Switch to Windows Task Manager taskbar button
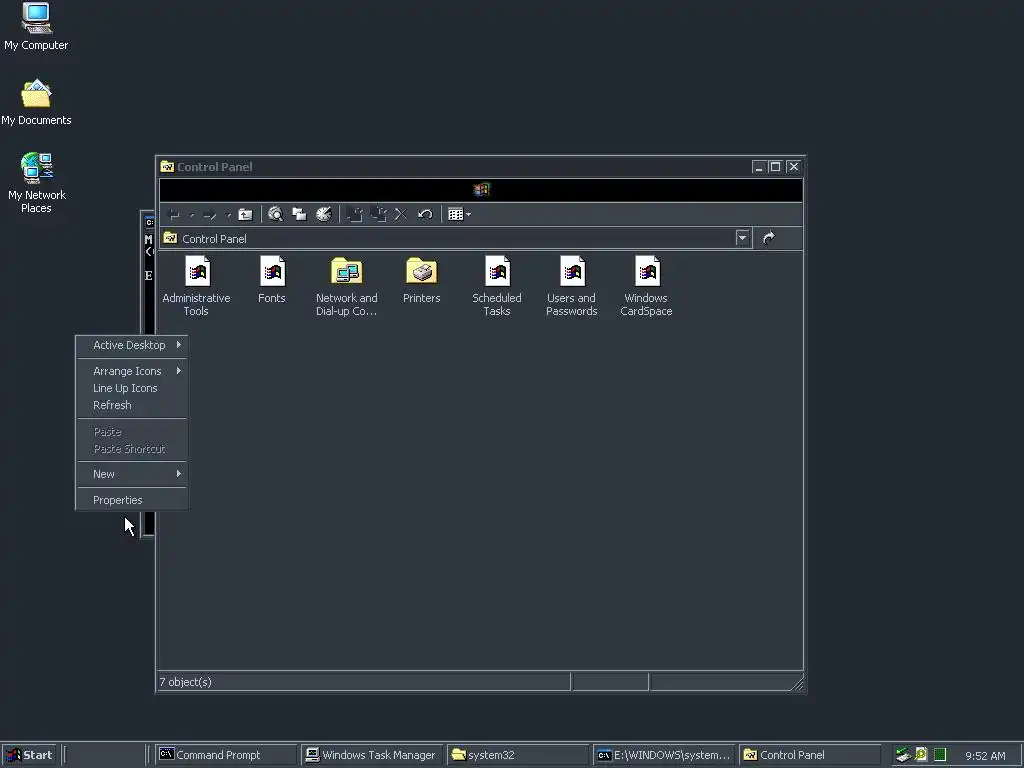The width and height of the screenshot is (1024, 768). click(x=372, y=755)
